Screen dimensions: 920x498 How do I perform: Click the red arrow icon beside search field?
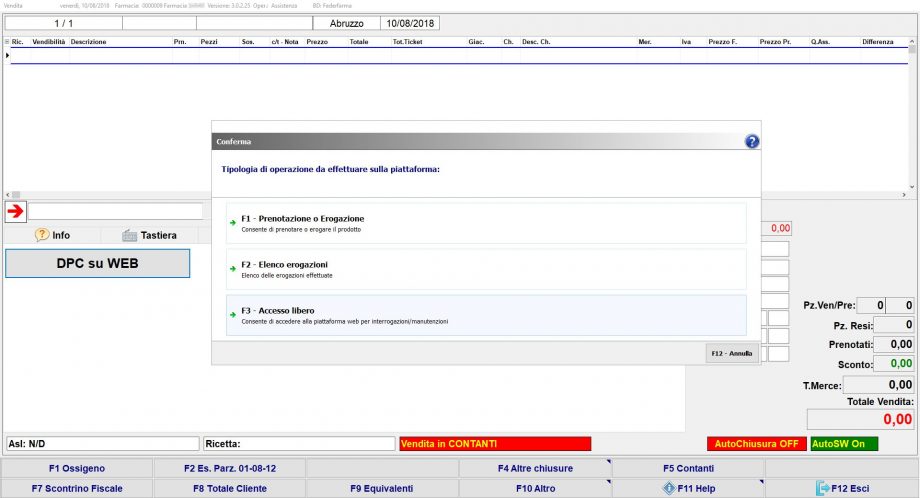tap(15, 211)
